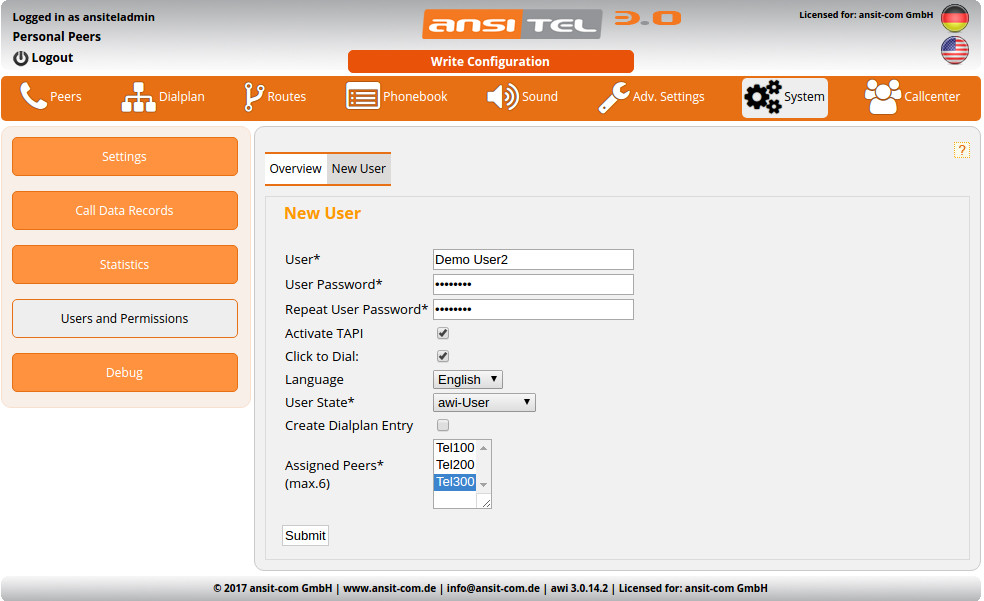Viewport: 984px width, 601px height.
Task: Open the Routes branch icon
Action: (254, 97)
